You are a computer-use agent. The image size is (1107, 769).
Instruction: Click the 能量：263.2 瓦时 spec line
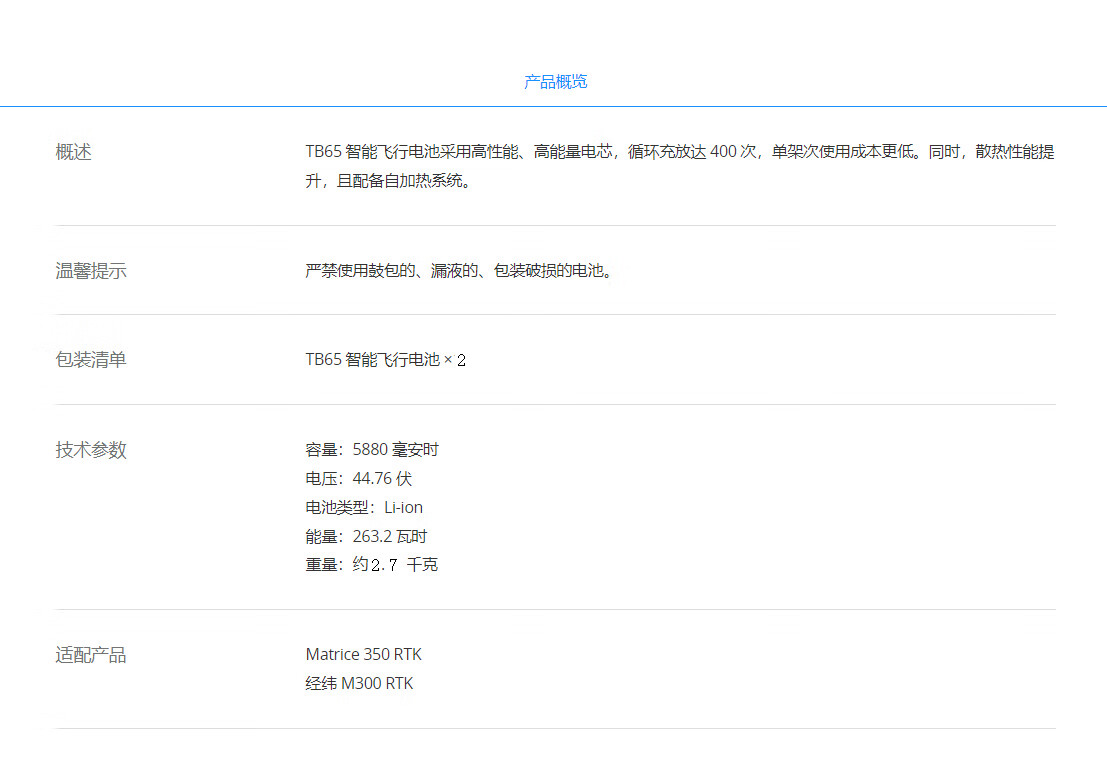366,537
